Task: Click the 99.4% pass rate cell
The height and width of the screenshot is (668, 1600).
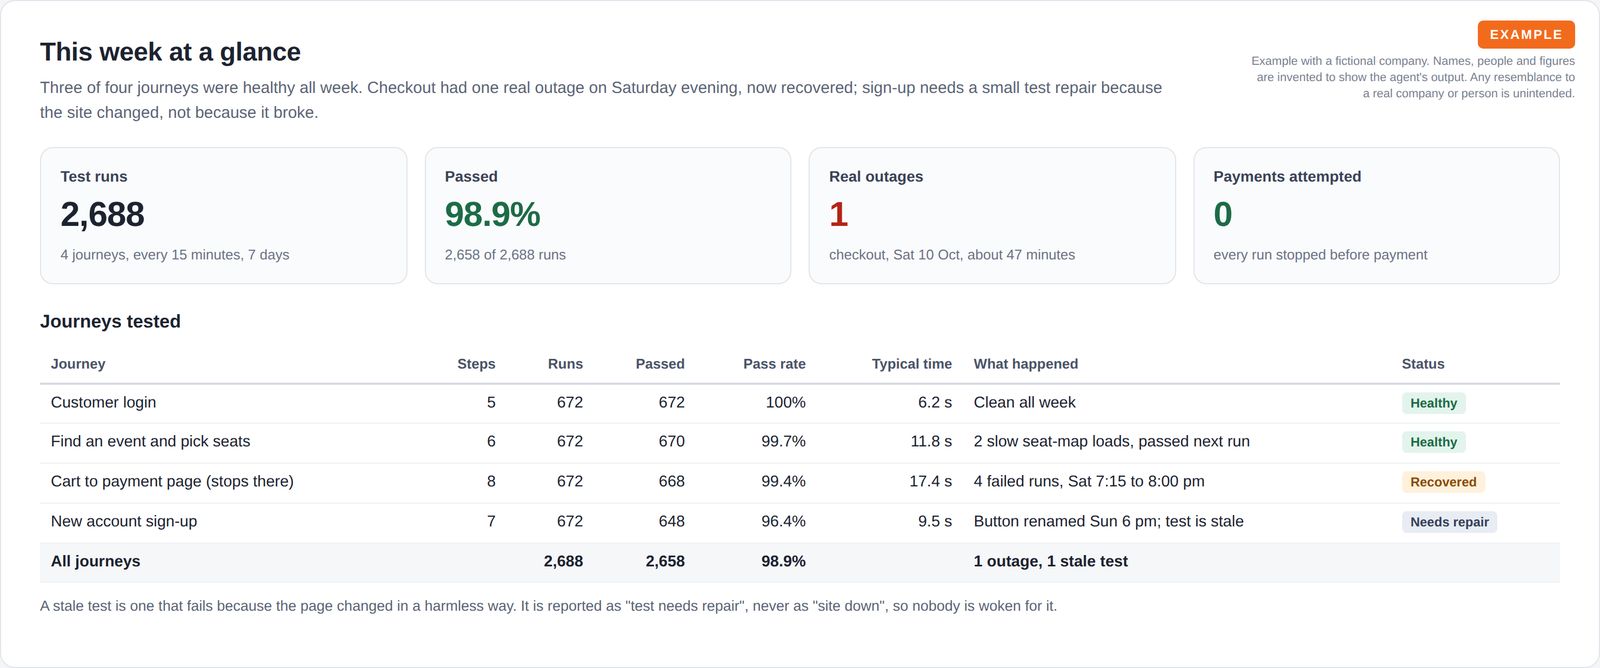Action: point(783,482)
